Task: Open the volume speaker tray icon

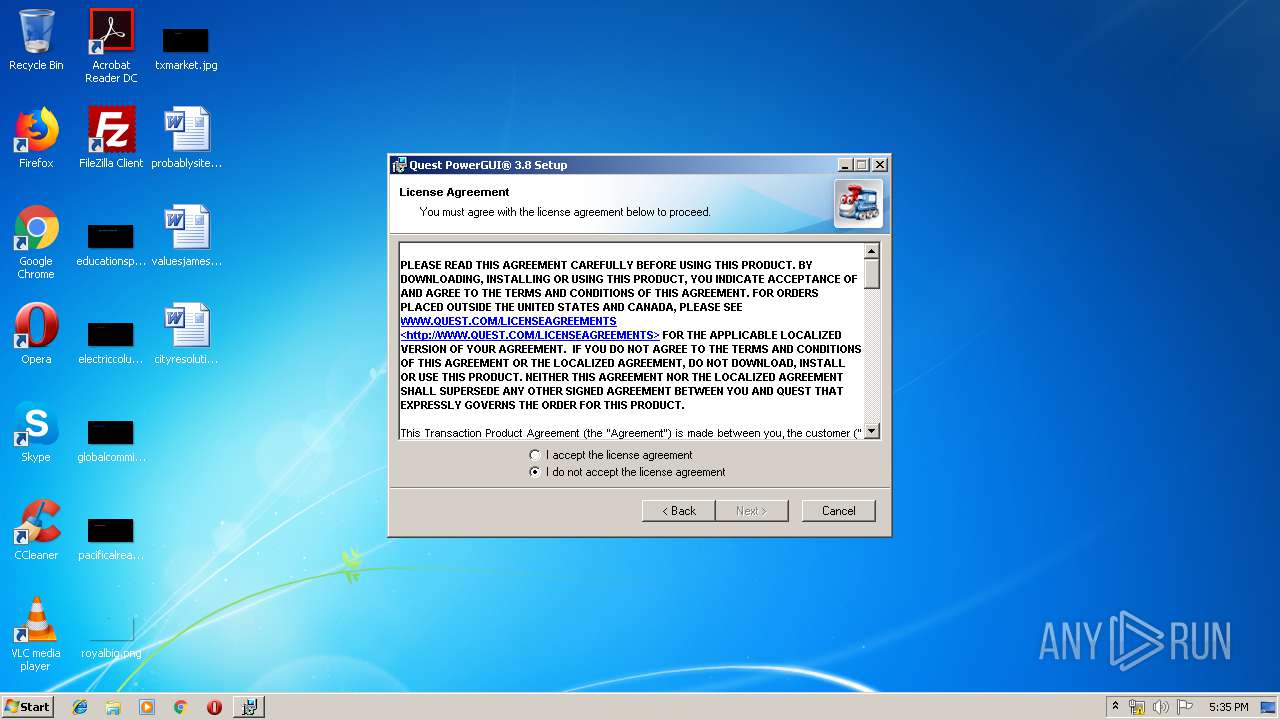Action: point(1160,707)
